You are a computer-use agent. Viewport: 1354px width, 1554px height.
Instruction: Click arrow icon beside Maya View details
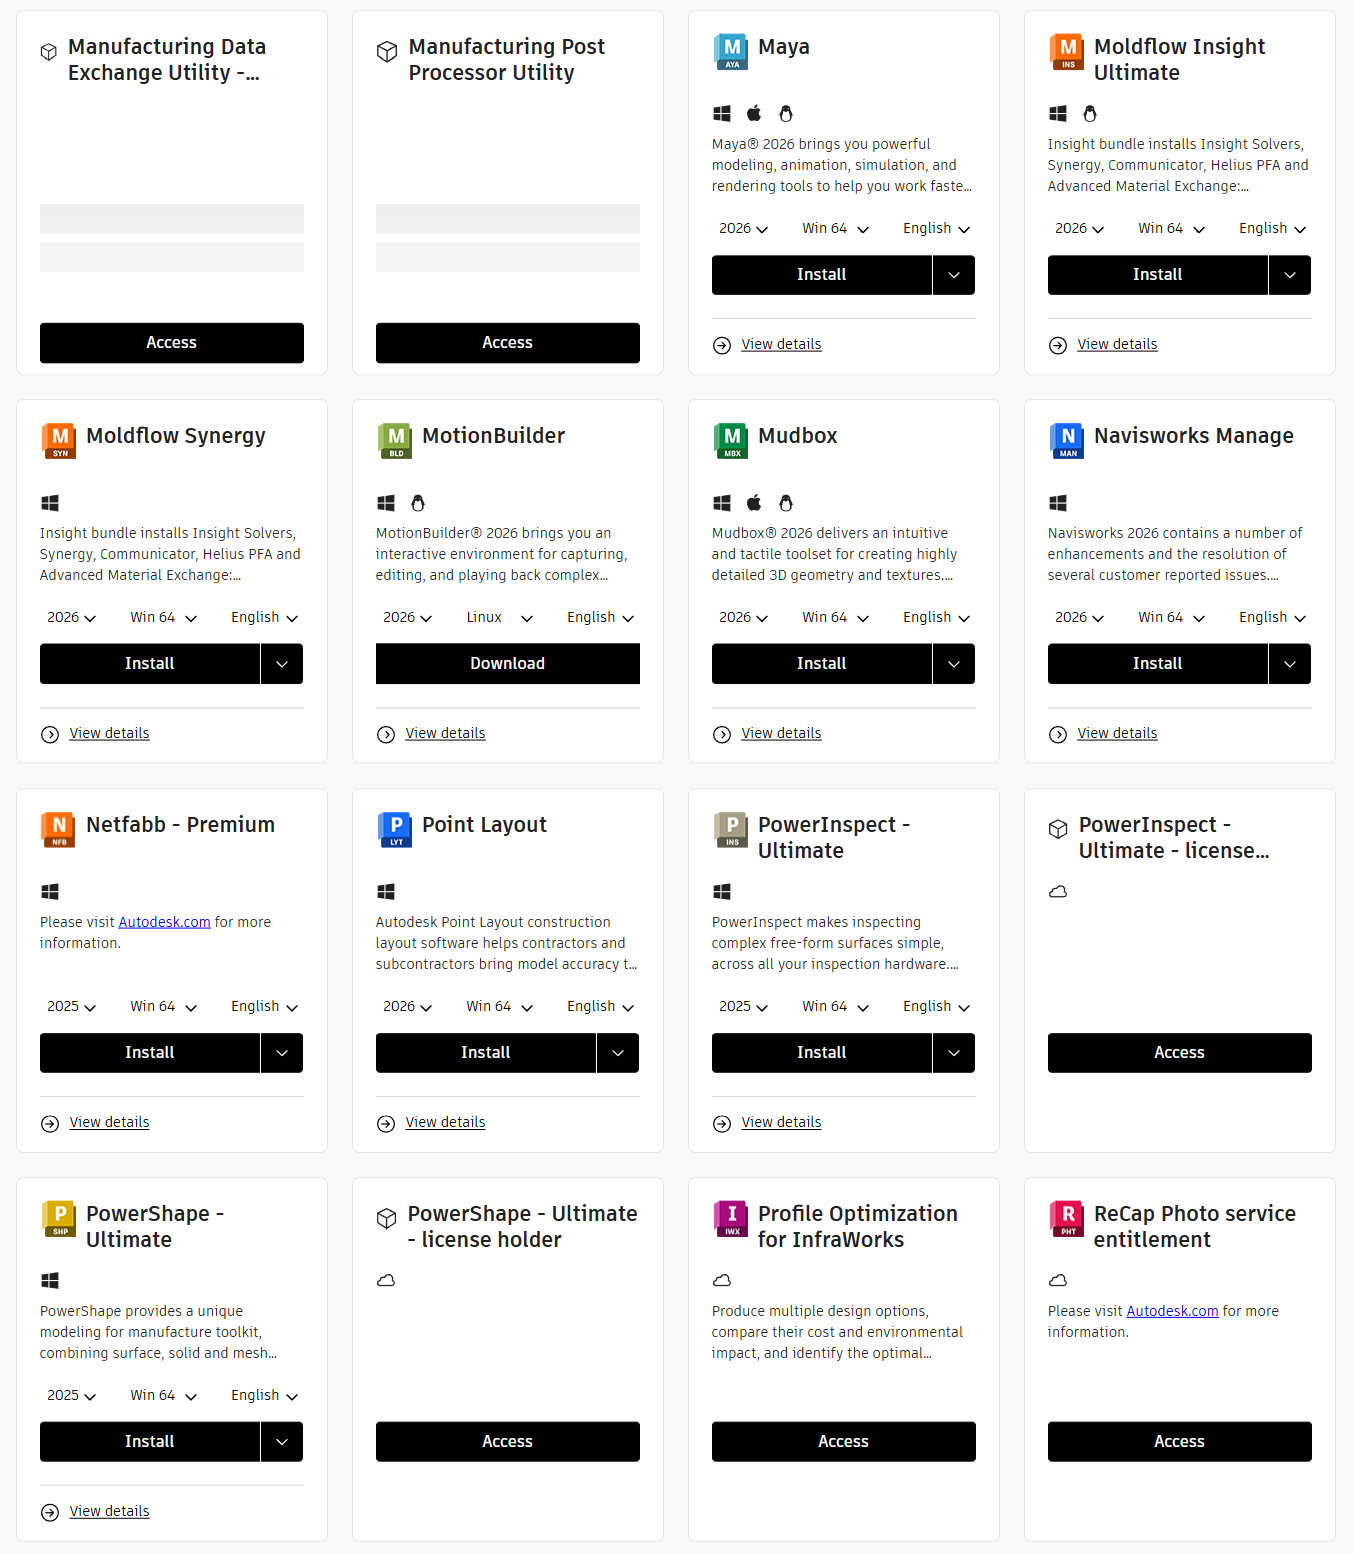[x=722, y=345]
